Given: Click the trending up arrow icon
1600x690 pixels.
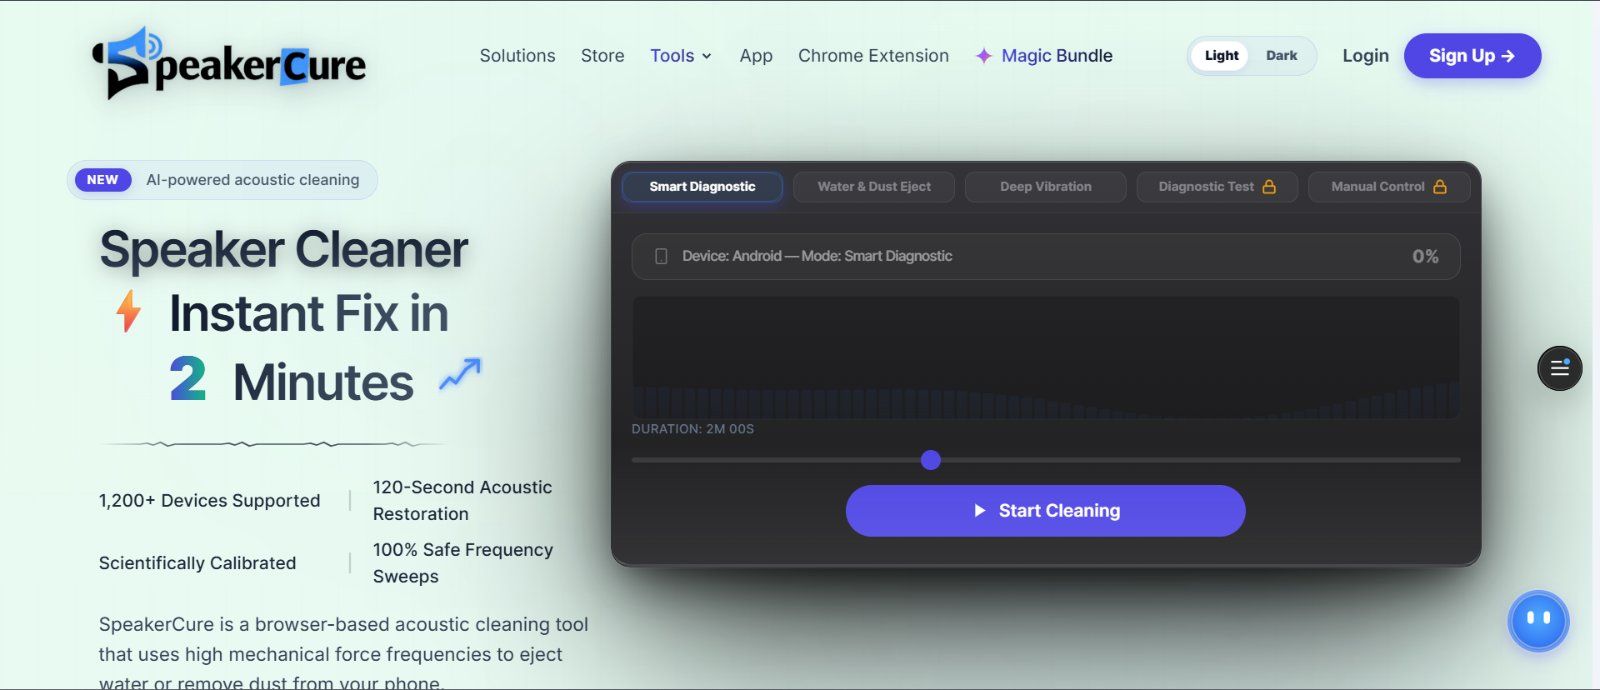Looking at the screenshot, I should (x=460, y=375).
